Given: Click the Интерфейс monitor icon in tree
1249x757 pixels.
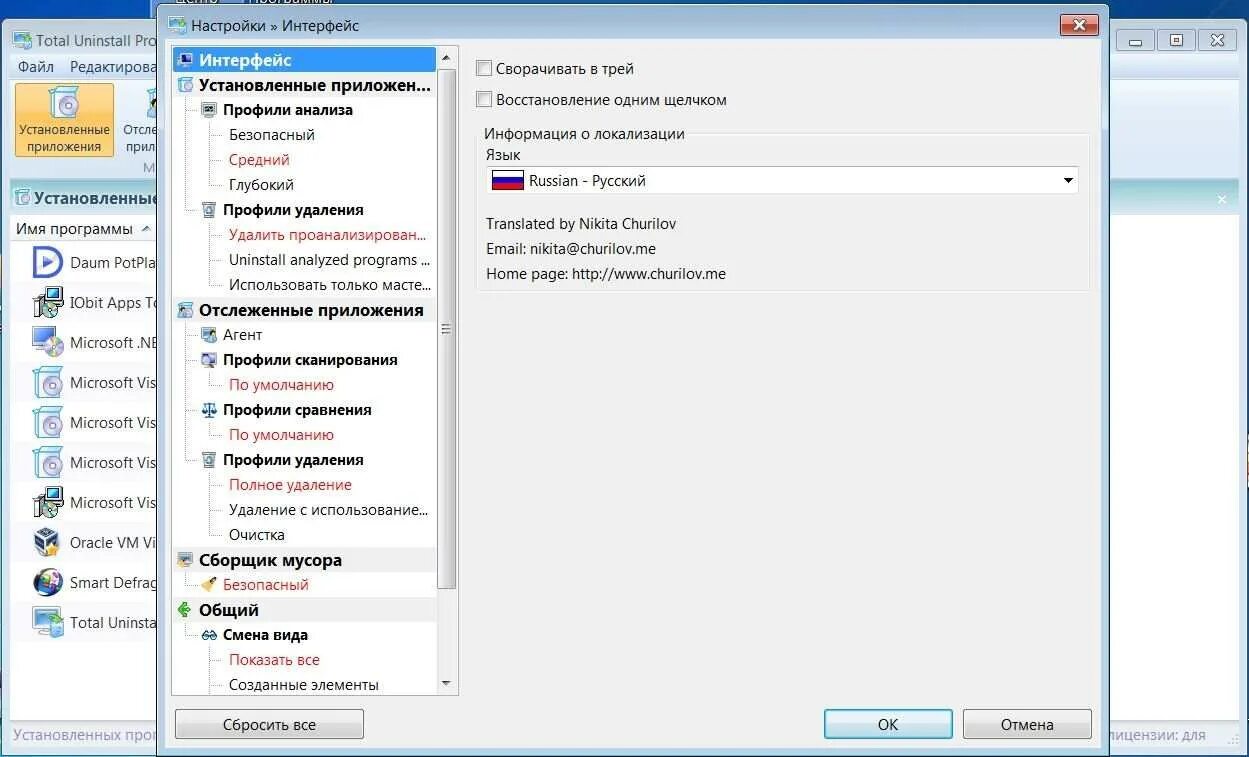Looking at the screenshot, I should pyautogui.click(x=185, y=60).
